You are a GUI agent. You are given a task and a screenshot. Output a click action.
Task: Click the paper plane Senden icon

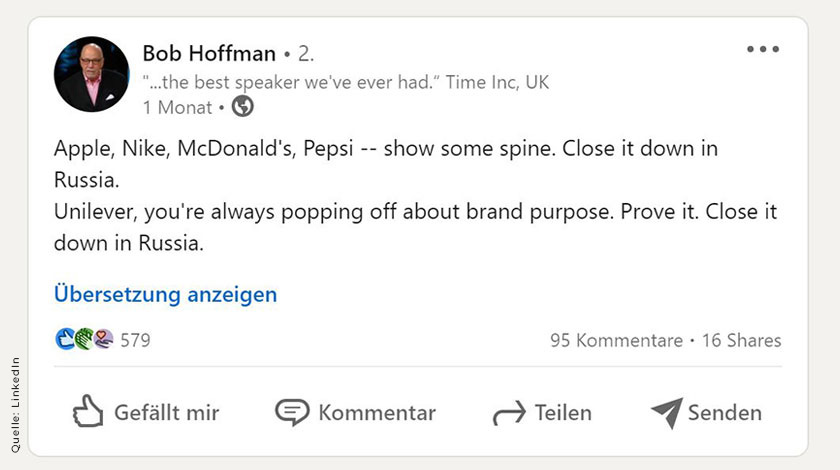(667, 413)
